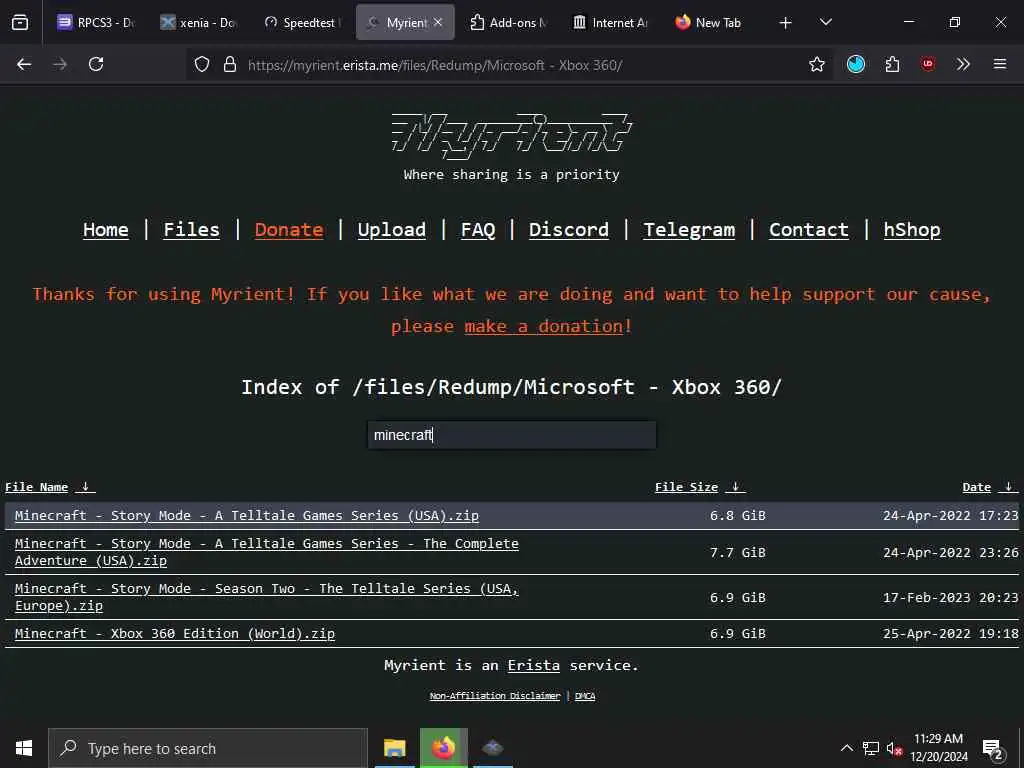Expand more toolbar tools chevron
This screenshot has width=1024, height=768.
(x=963, y=64)
